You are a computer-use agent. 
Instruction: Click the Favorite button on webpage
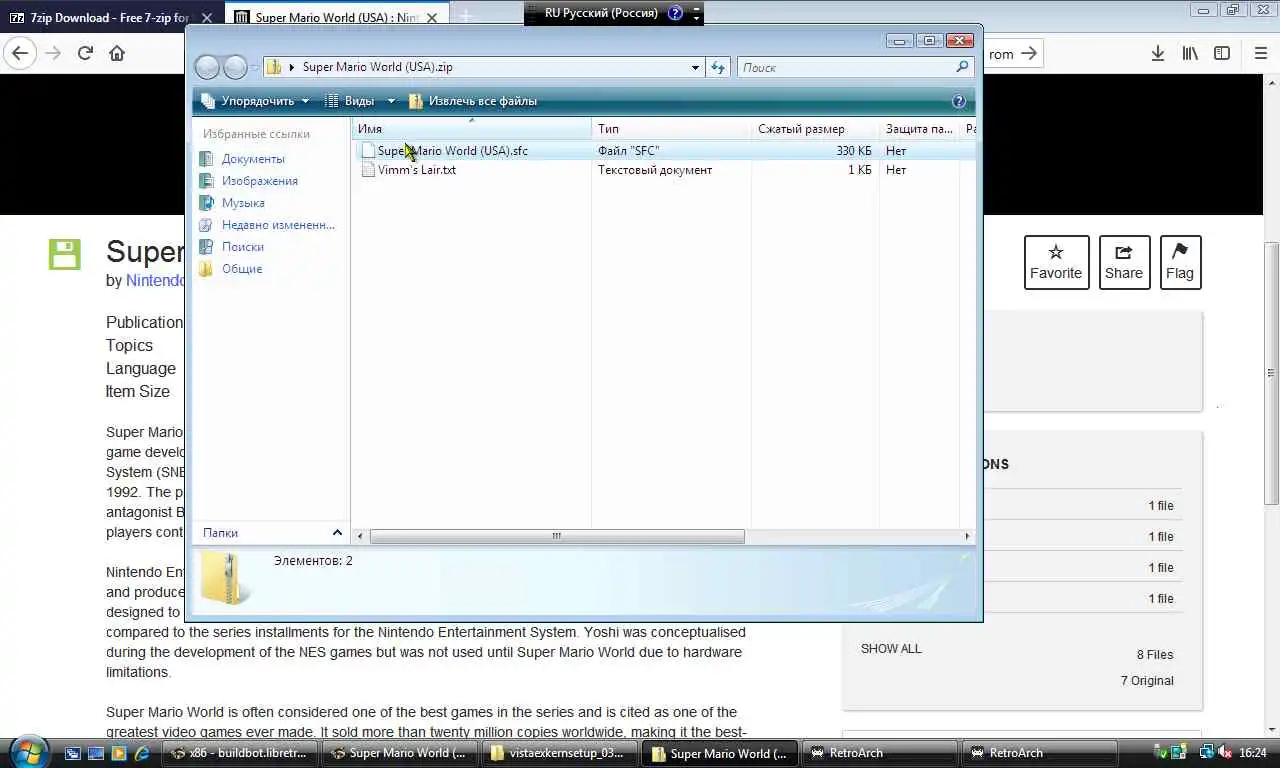(1056, 262)
